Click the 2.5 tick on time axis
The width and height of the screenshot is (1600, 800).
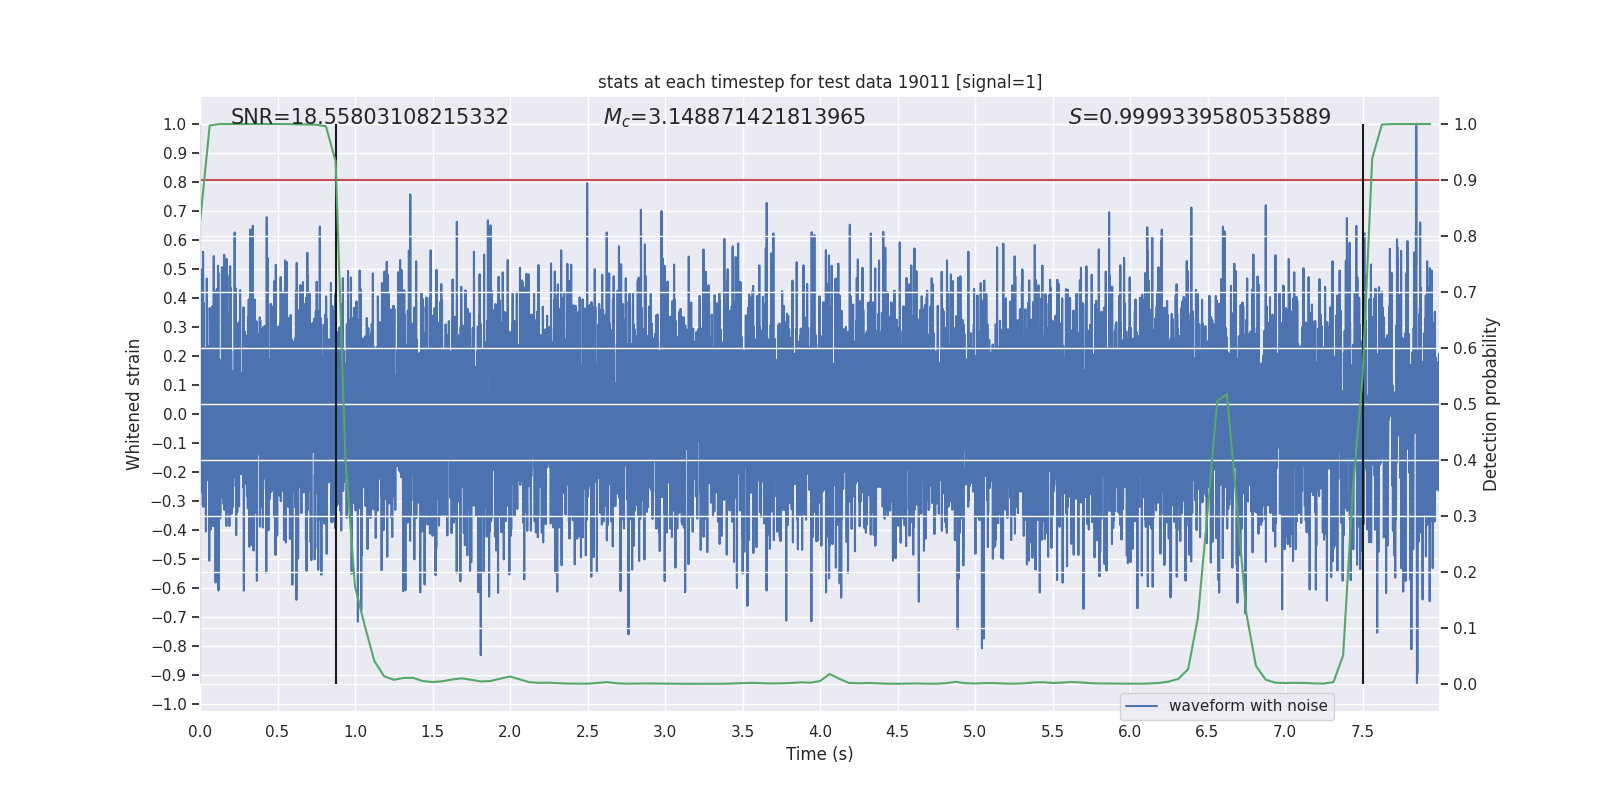click(x=587, y=731)
